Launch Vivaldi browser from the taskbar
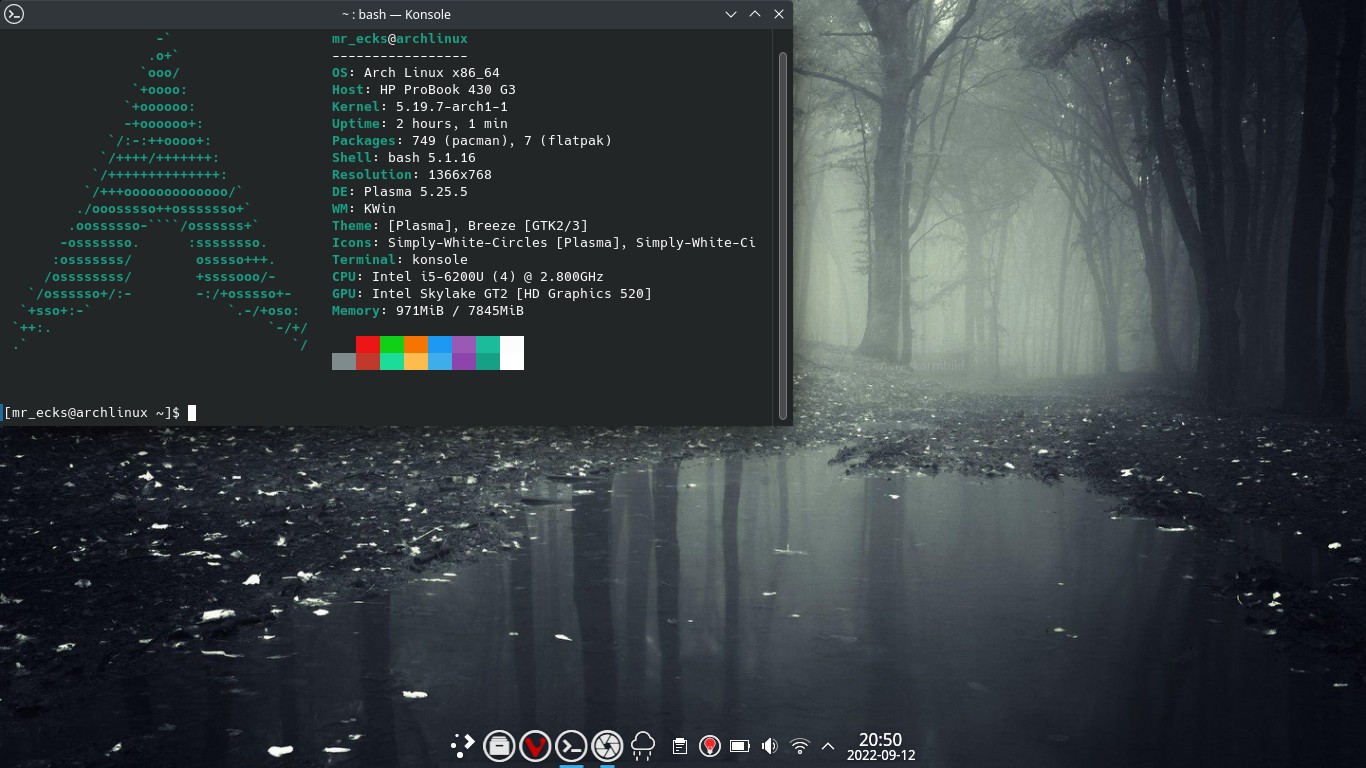Image resolution: width=1366 pixels, height=768 pixels. 535,745
